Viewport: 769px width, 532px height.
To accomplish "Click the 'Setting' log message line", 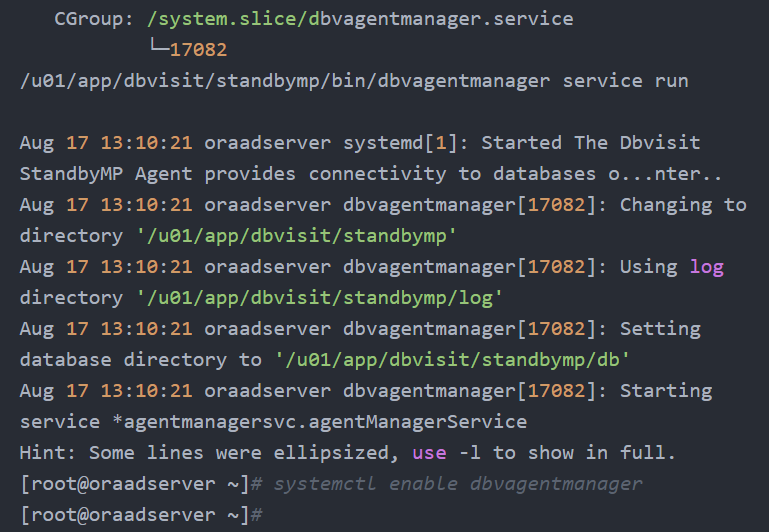I will coord(360,329).
